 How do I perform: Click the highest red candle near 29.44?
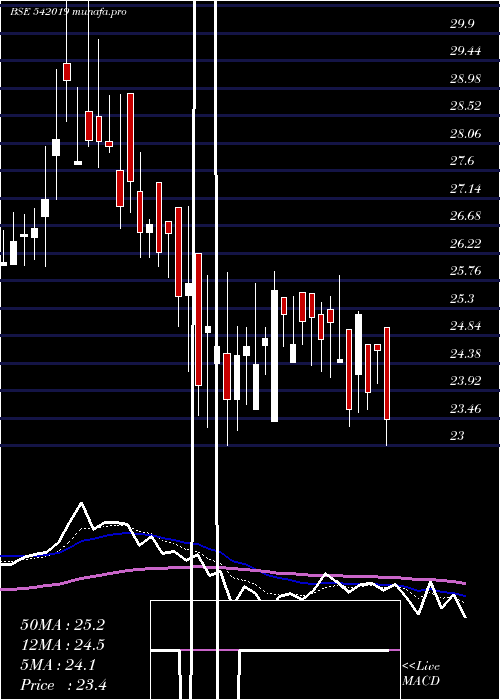[67, 72]
